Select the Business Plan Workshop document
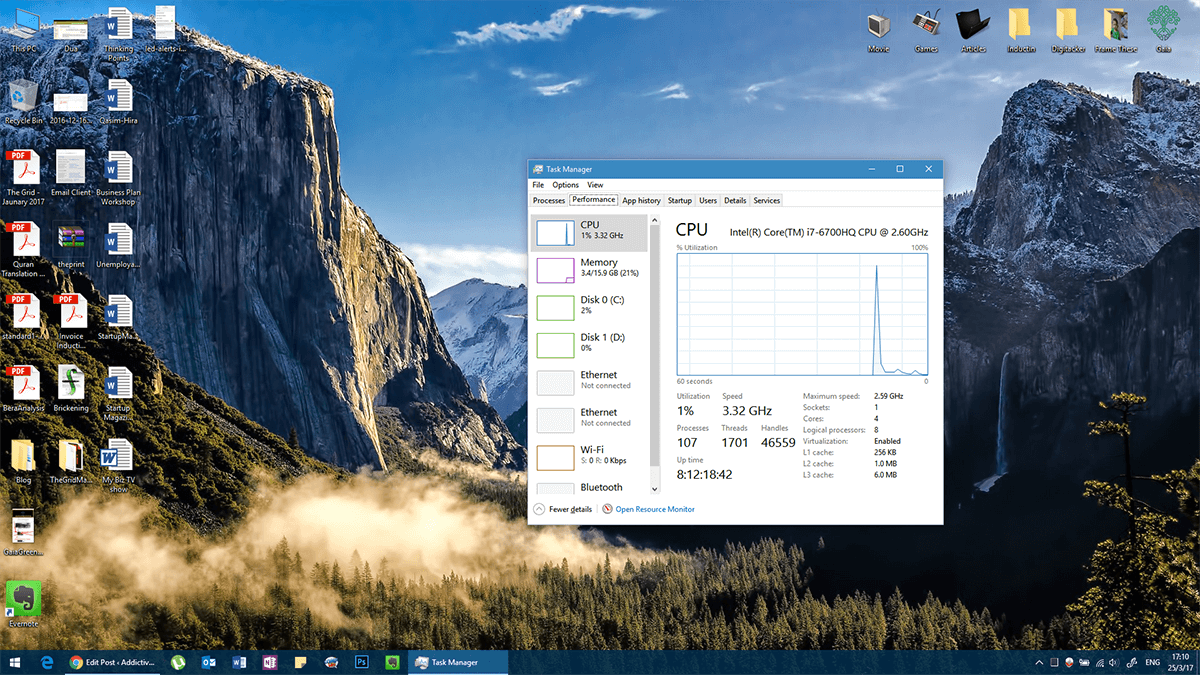1200x675 pixels. coord(118,178)
